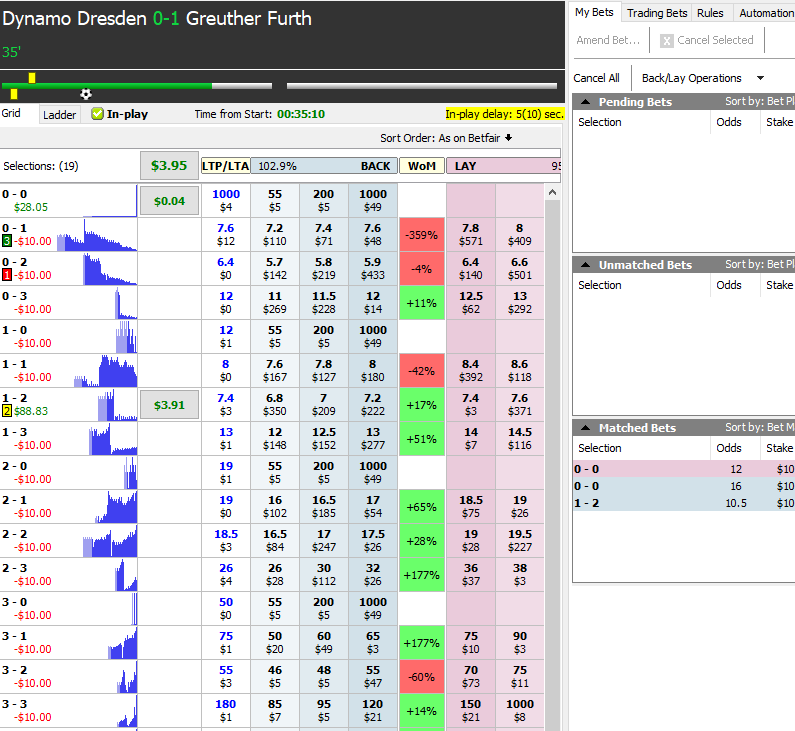
Task: Open Back/Lay Operations dropdown
Action: [x=703, y=78]
